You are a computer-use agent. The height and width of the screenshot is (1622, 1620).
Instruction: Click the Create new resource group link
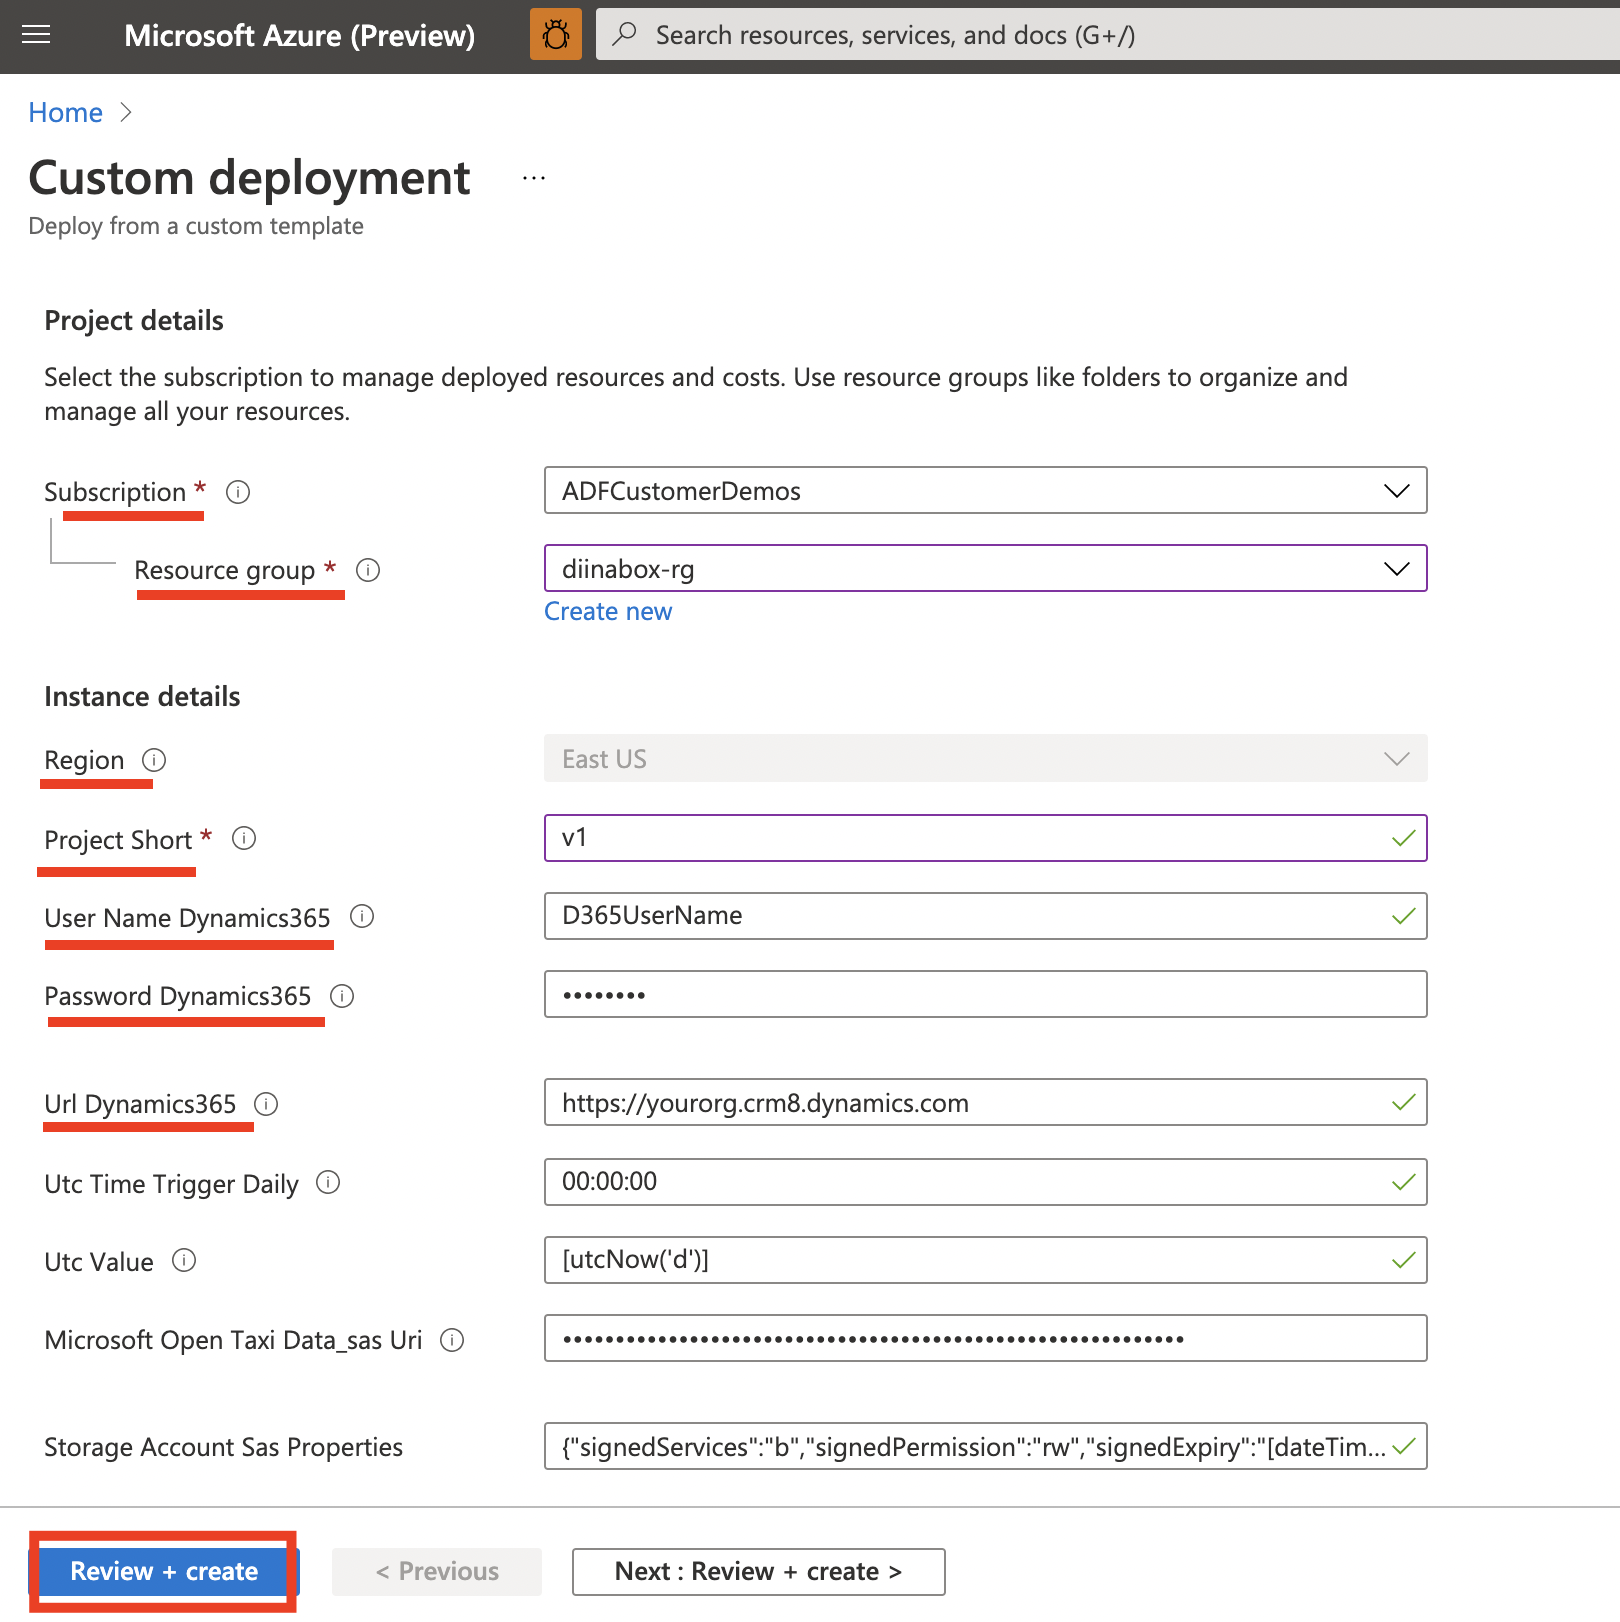(608, 611)
